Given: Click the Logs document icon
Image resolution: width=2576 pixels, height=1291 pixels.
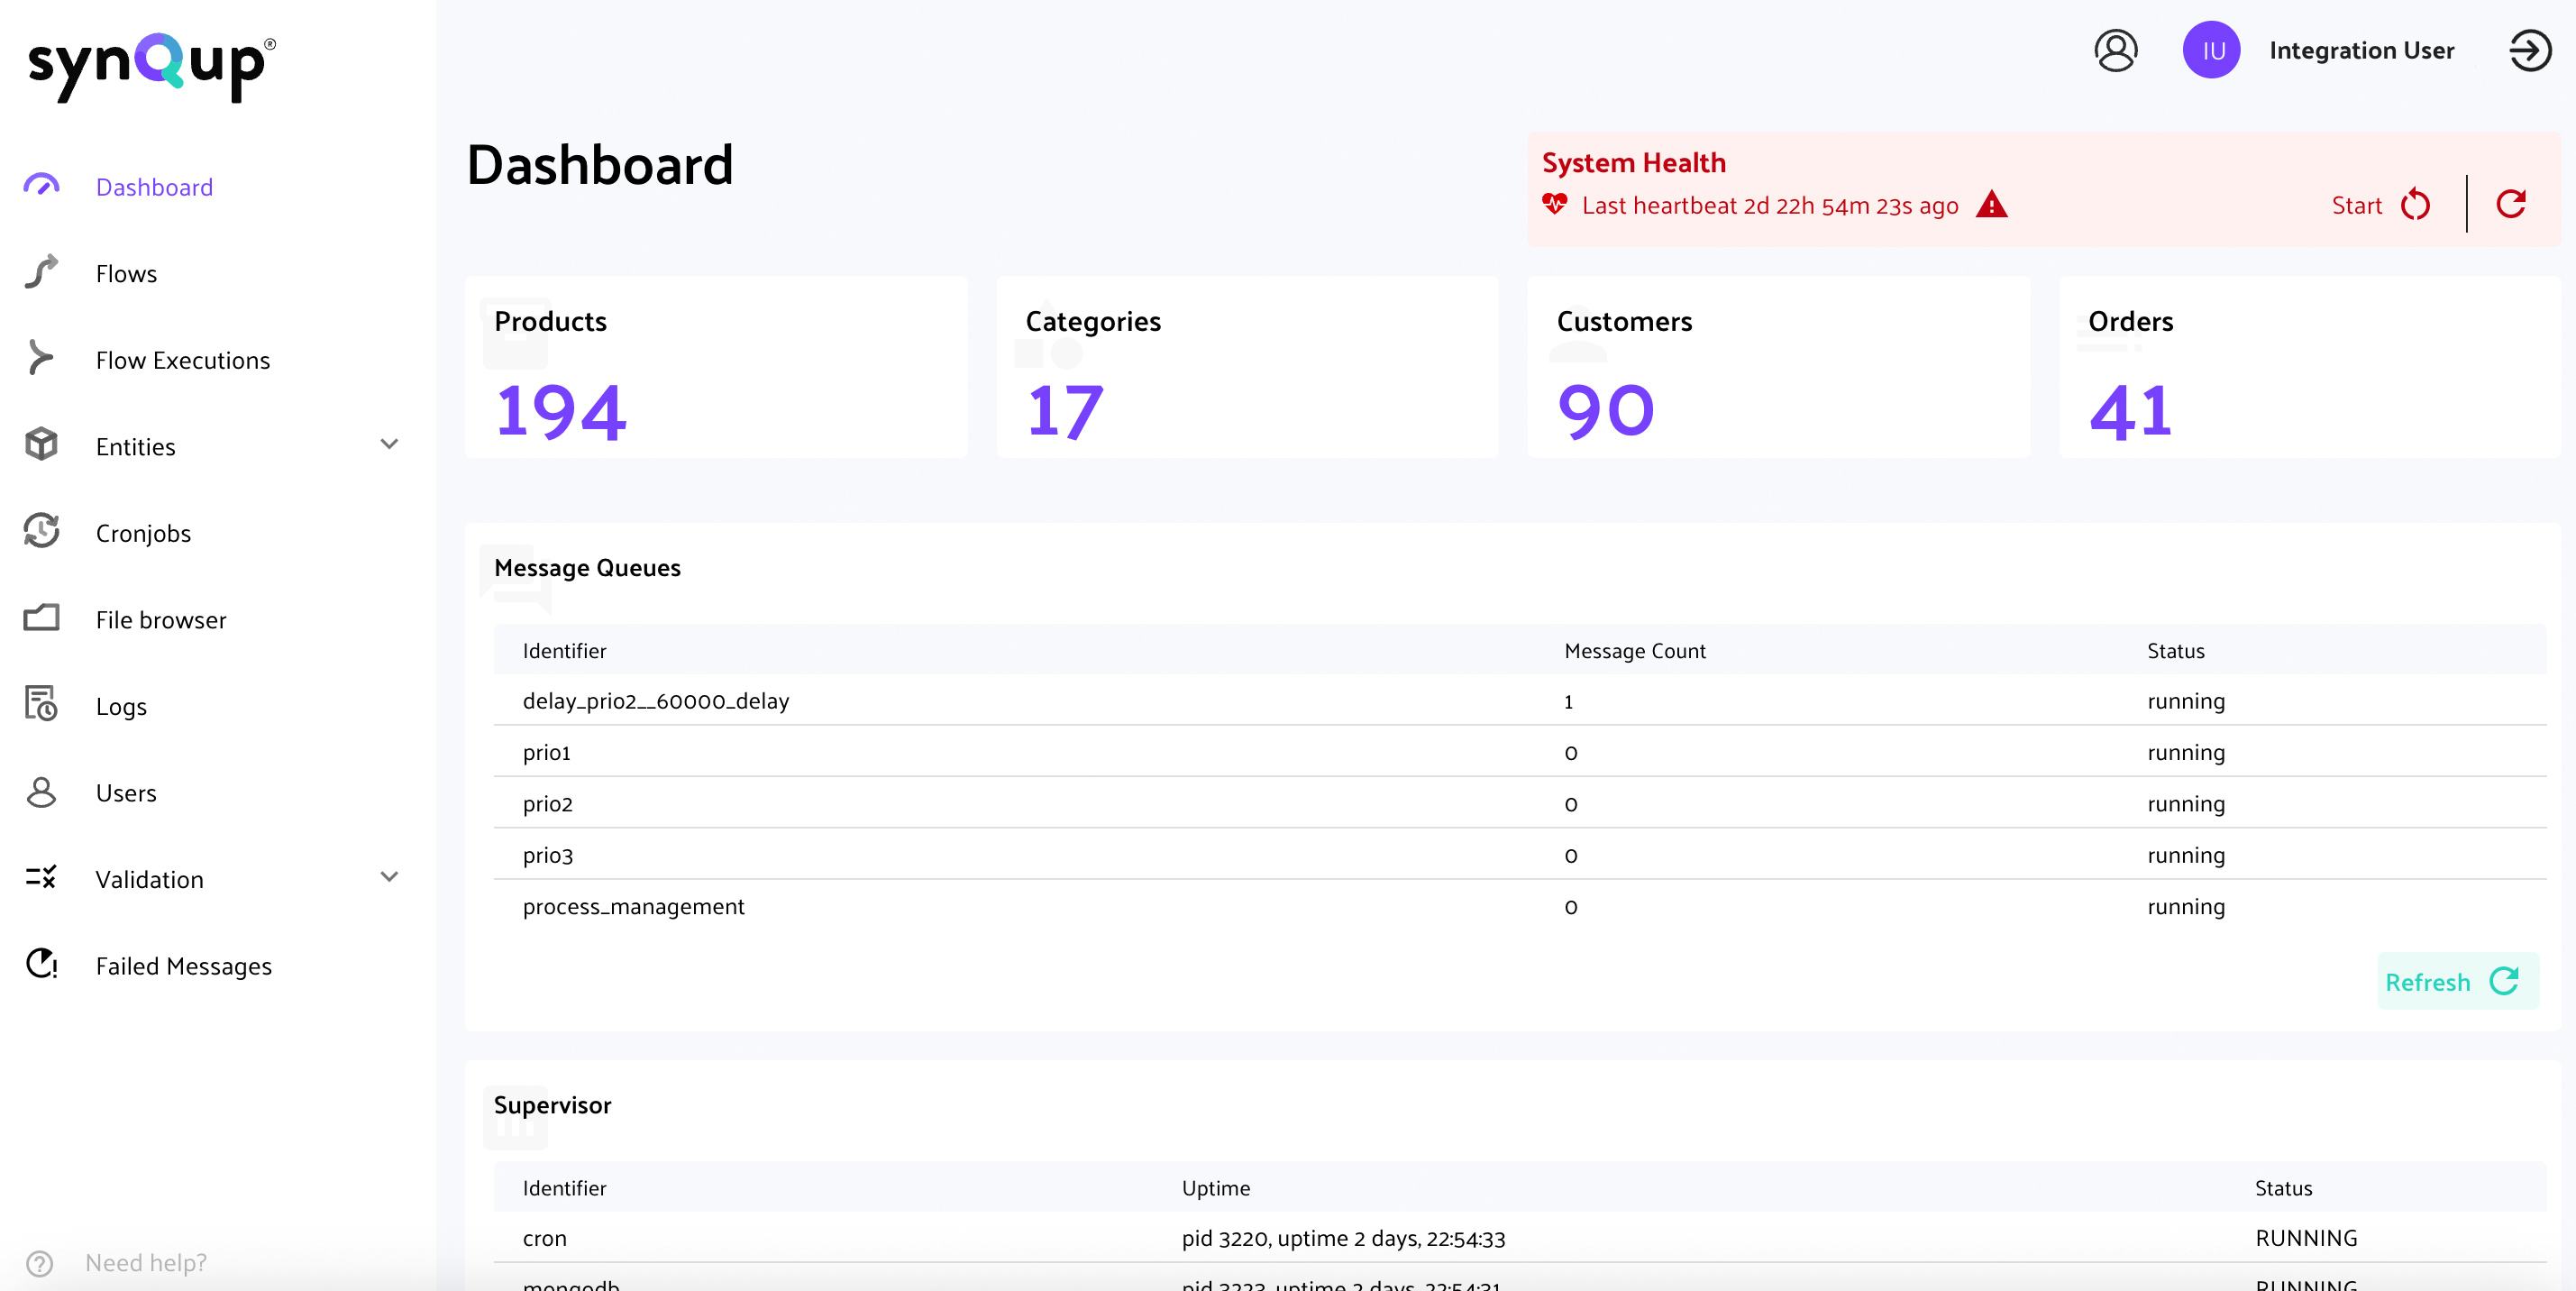Looking at the screenshot, I should (x=41, y=704).
